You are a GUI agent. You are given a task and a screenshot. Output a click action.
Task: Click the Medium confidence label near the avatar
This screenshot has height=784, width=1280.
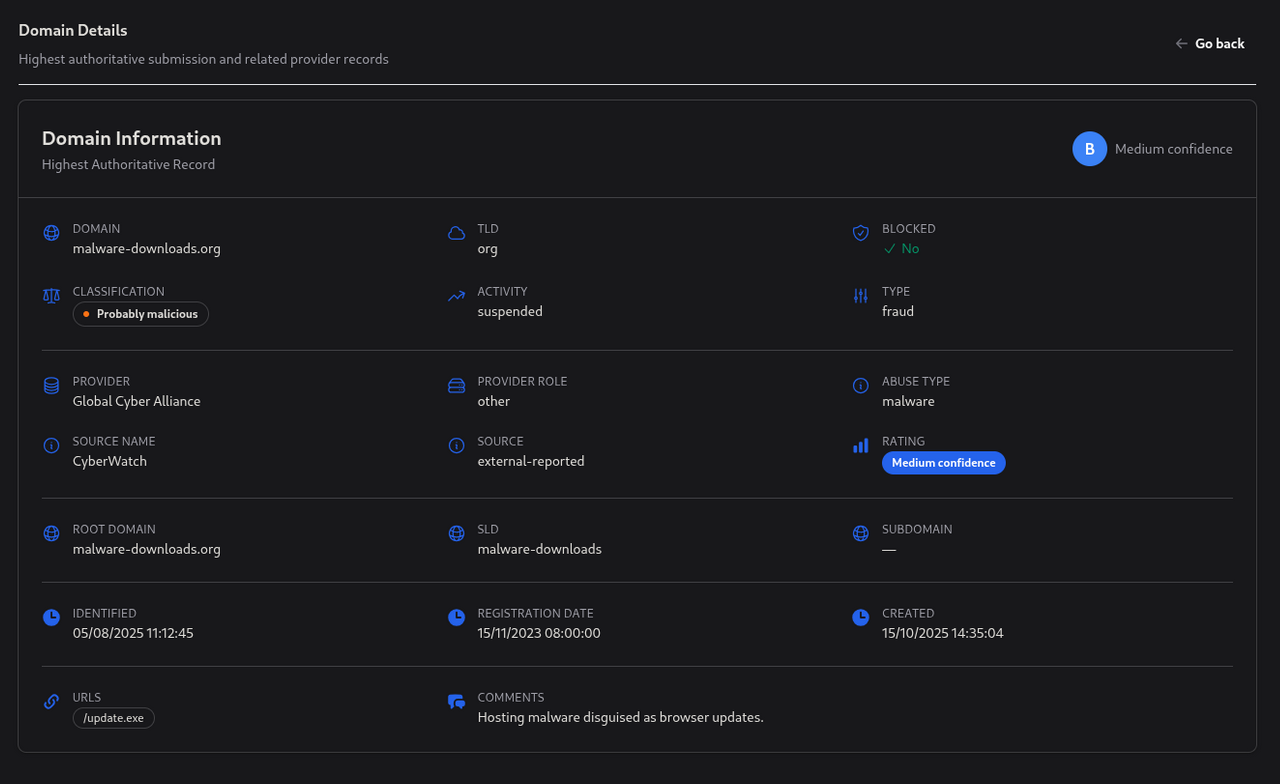(x=1174, y=148)
